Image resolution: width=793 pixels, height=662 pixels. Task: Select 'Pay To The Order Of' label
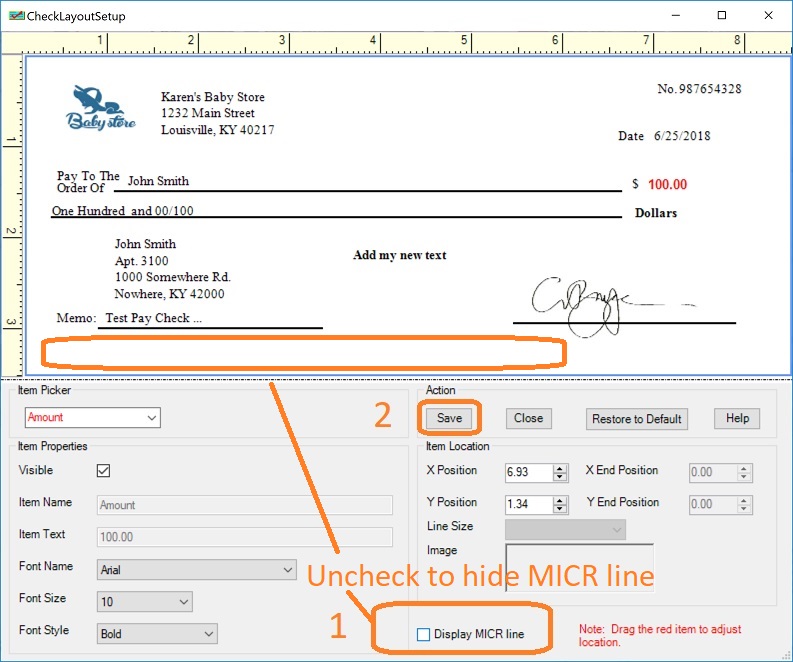87,182
